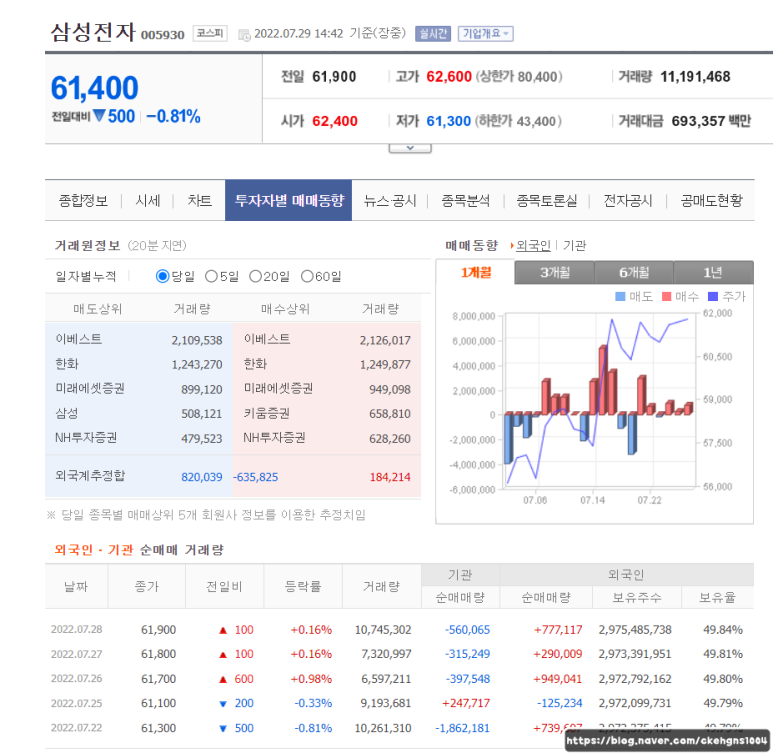Click the calendar icon beside the date
The height and width of the screenshot is (753, 773).
tap(244, 35)
